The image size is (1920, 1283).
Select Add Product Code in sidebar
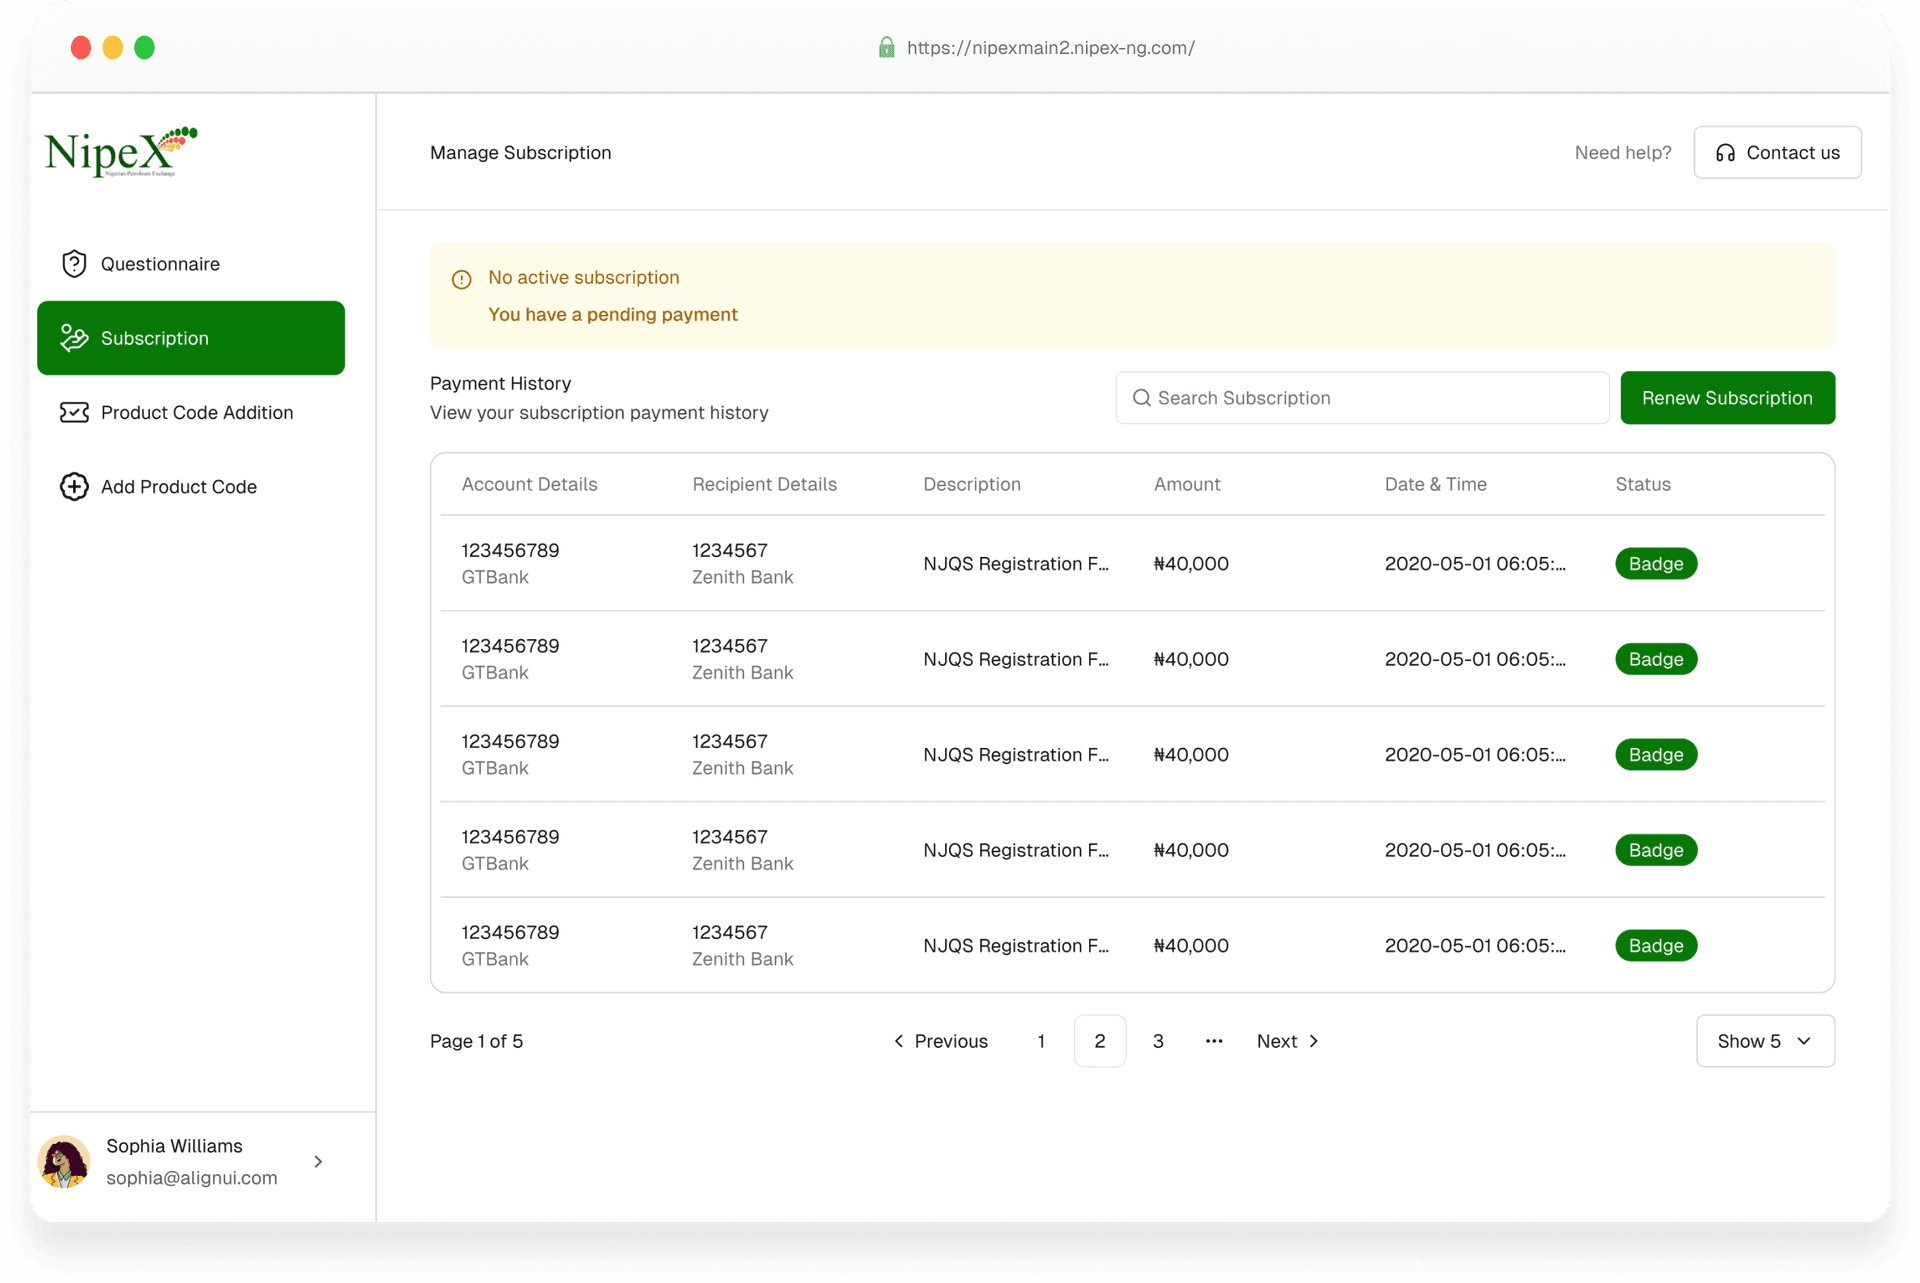pos(178,487)
